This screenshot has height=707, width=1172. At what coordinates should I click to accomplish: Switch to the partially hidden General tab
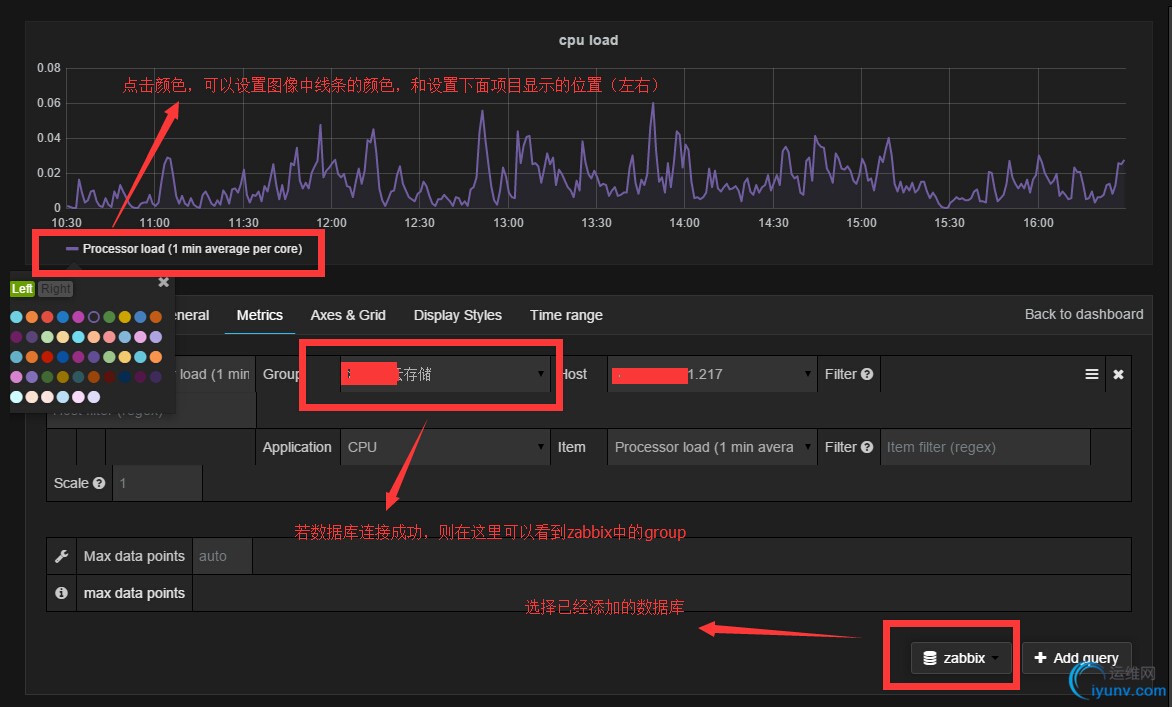point(193,315)
